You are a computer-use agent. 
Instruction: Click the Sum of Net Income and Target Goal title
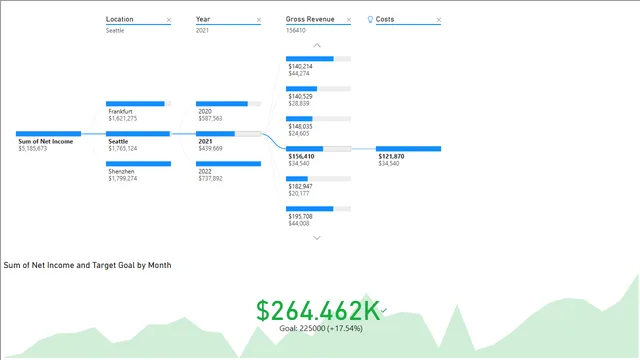87,265
